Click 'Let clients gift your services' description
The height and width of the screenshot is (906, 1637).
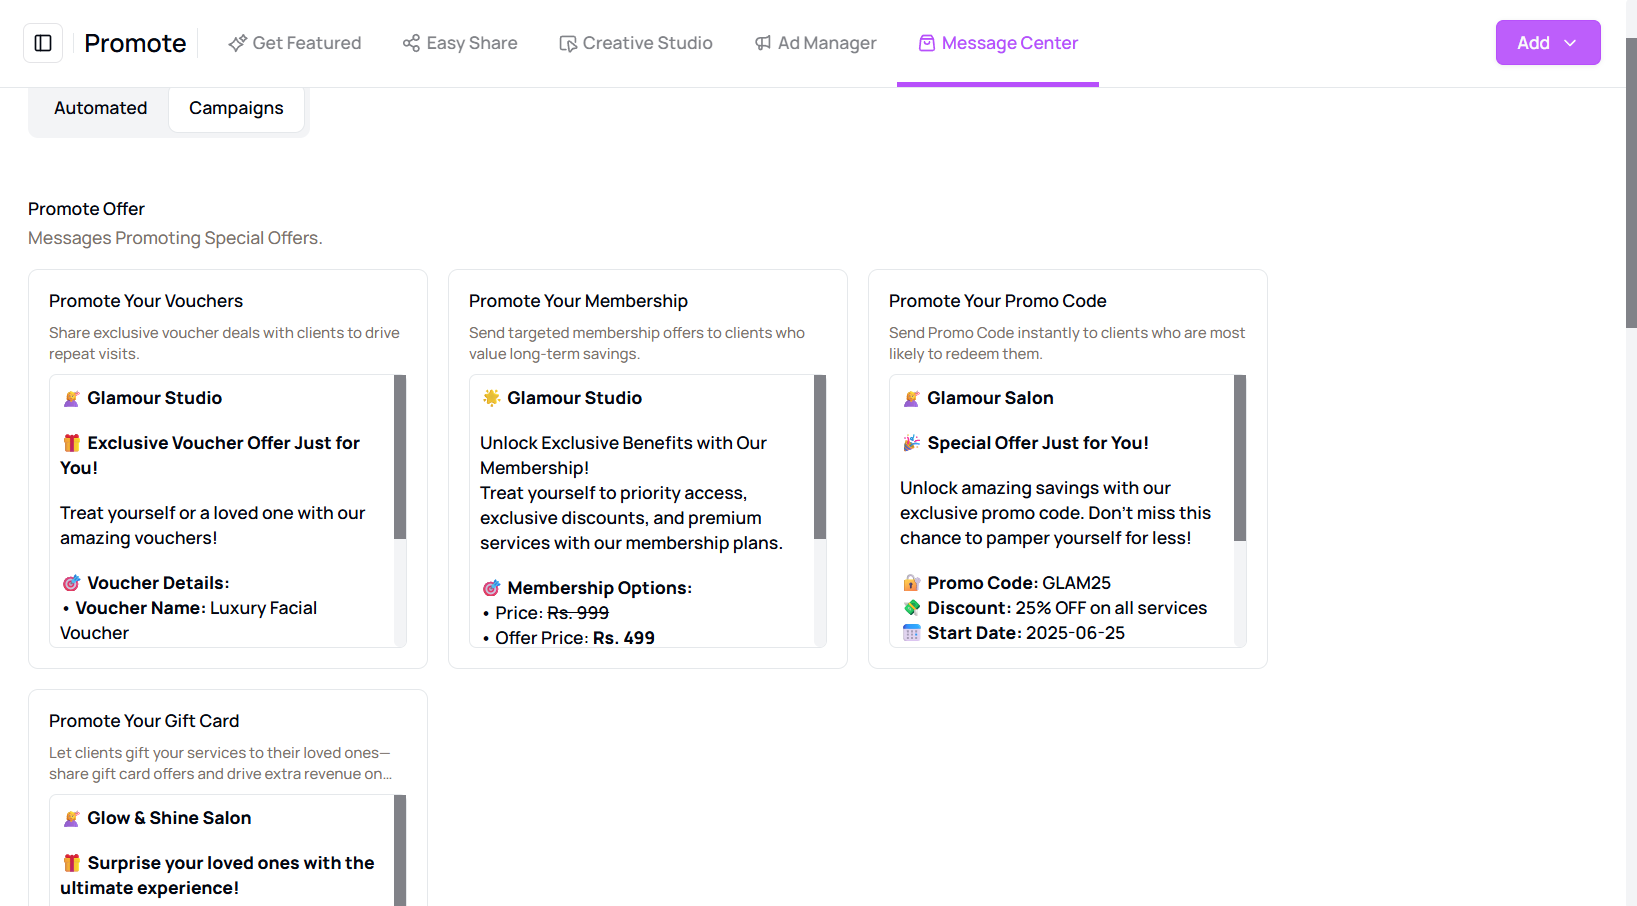[220, 763]
